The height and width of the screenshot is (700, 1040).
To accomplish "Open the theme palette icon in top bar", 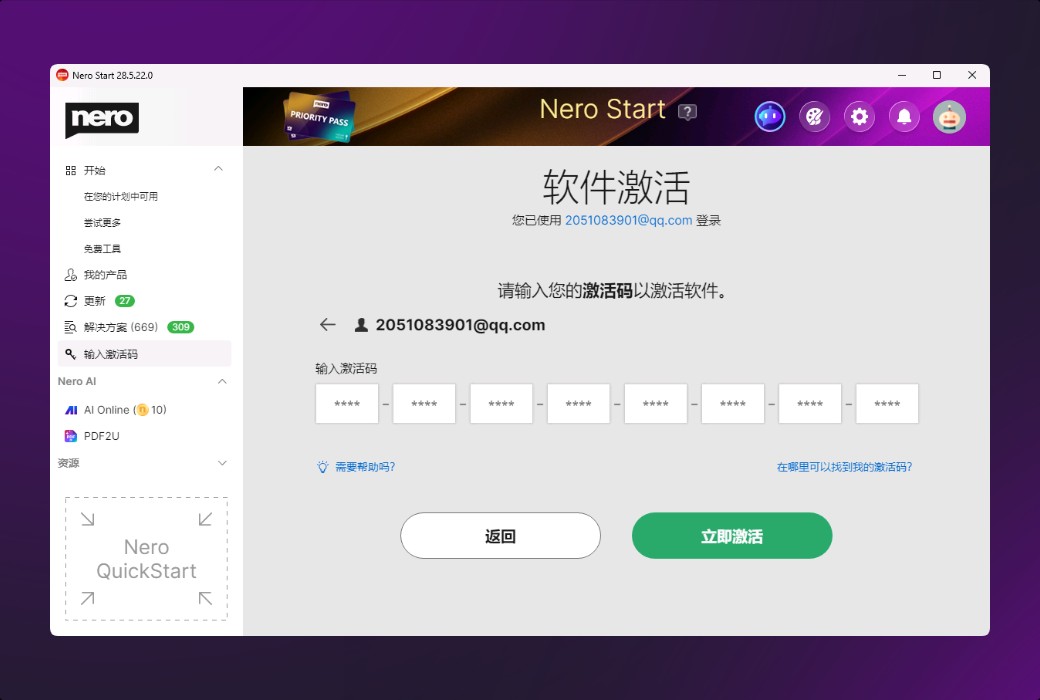I will (x=814, y=117).
